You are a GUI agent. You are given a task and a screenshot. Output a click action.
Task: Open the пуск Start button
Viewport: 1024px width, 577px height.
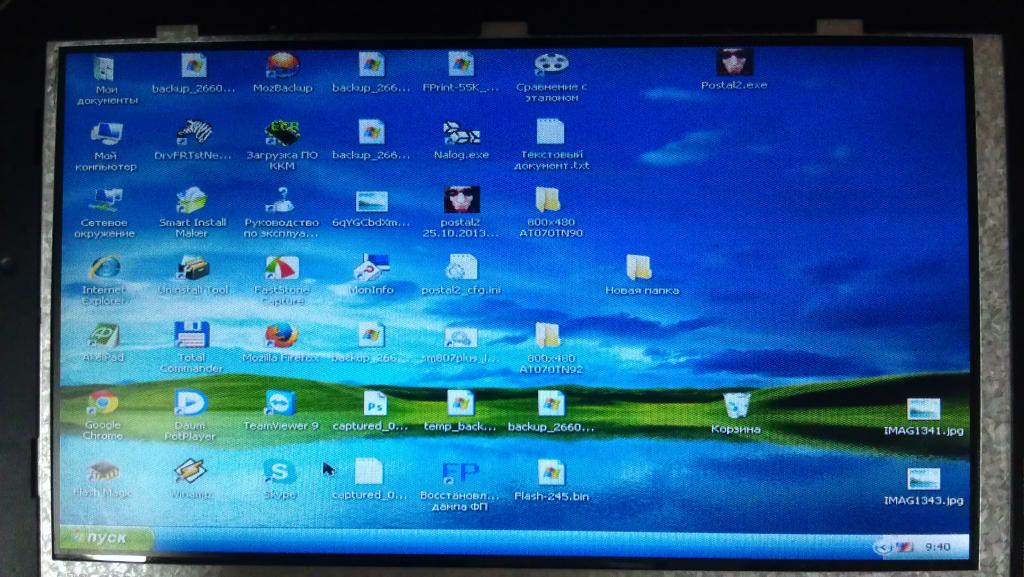point(104,538)
